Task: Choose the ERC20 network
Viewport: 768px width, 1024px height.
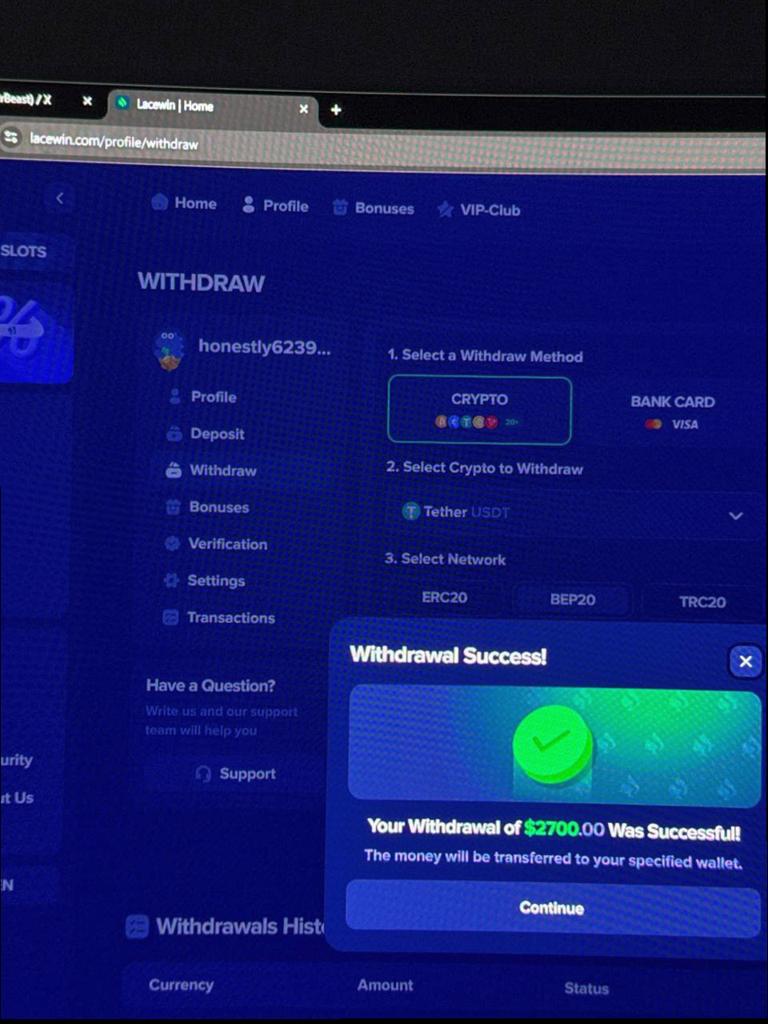Action: point(445,598)
